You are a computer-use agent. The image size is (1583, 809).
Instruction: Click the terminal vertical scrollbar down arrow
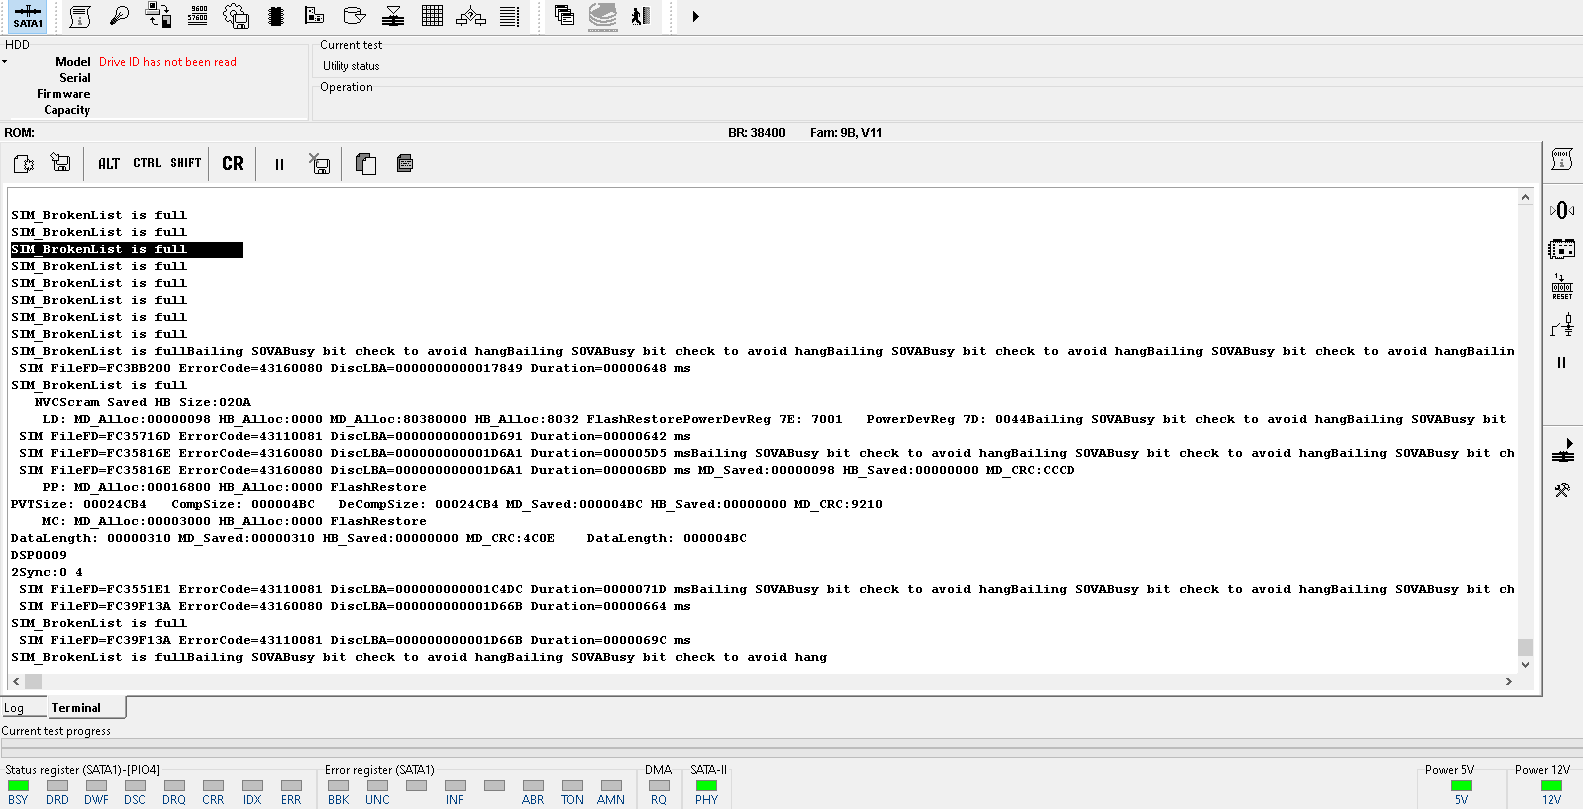(1525, 664)
